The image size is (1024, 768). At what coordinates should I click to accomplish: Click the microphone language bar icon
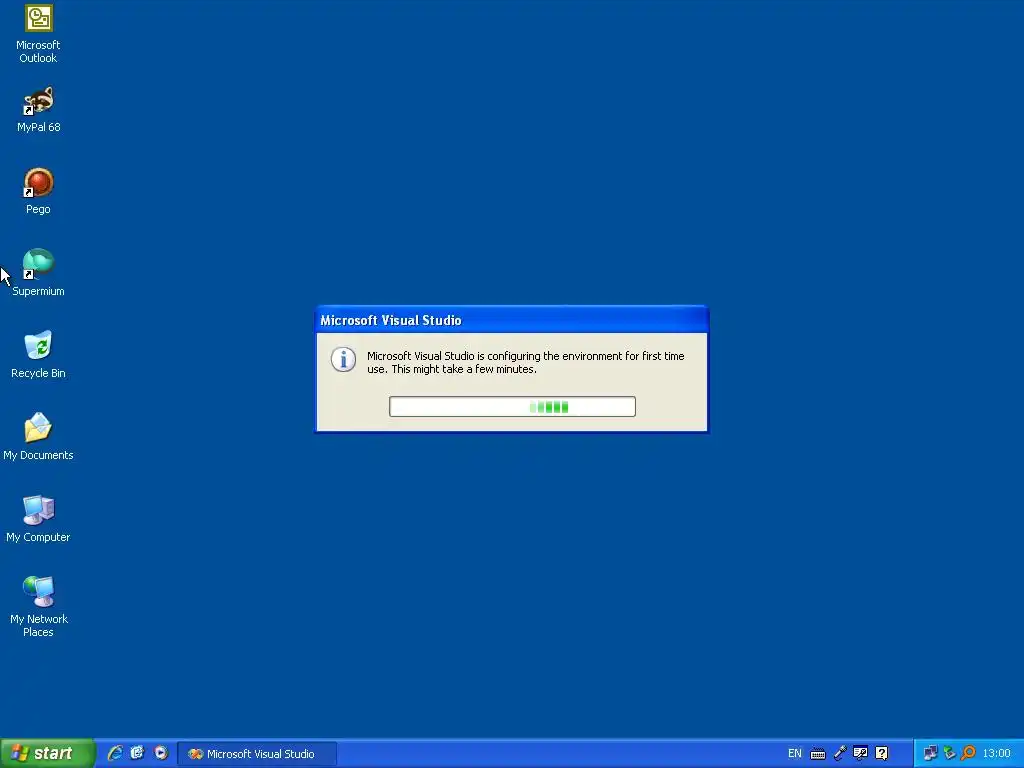840,754
